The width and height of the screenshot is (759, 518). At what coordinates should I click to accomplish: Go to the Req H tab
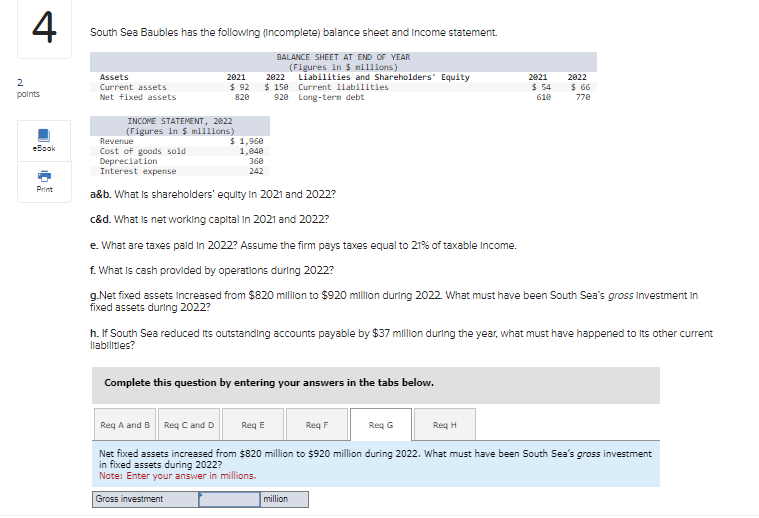[x=445, y=425]
